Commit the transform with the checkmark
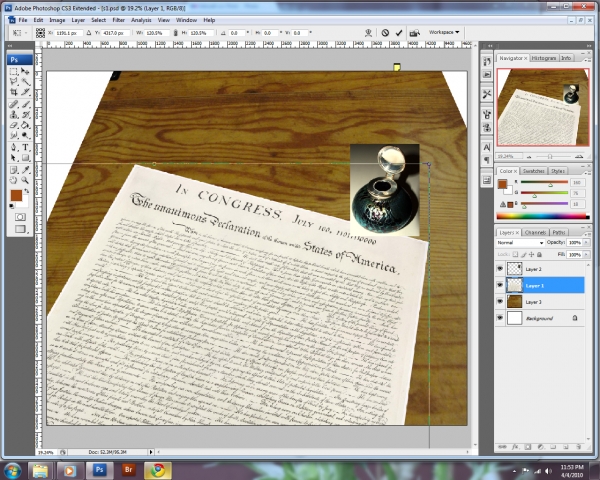The width and height of the screenshot is (600, 480). 399,33
